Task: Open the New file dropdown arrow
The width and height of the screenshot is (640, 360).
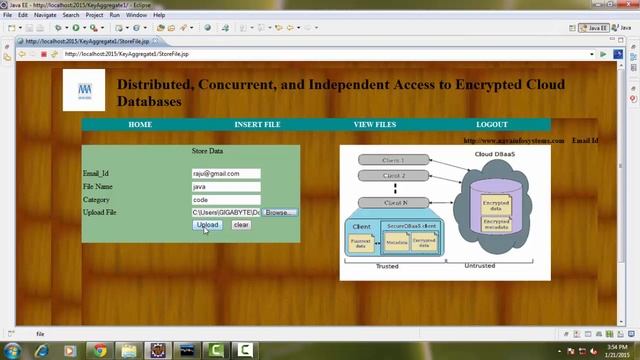Action: 20,28
